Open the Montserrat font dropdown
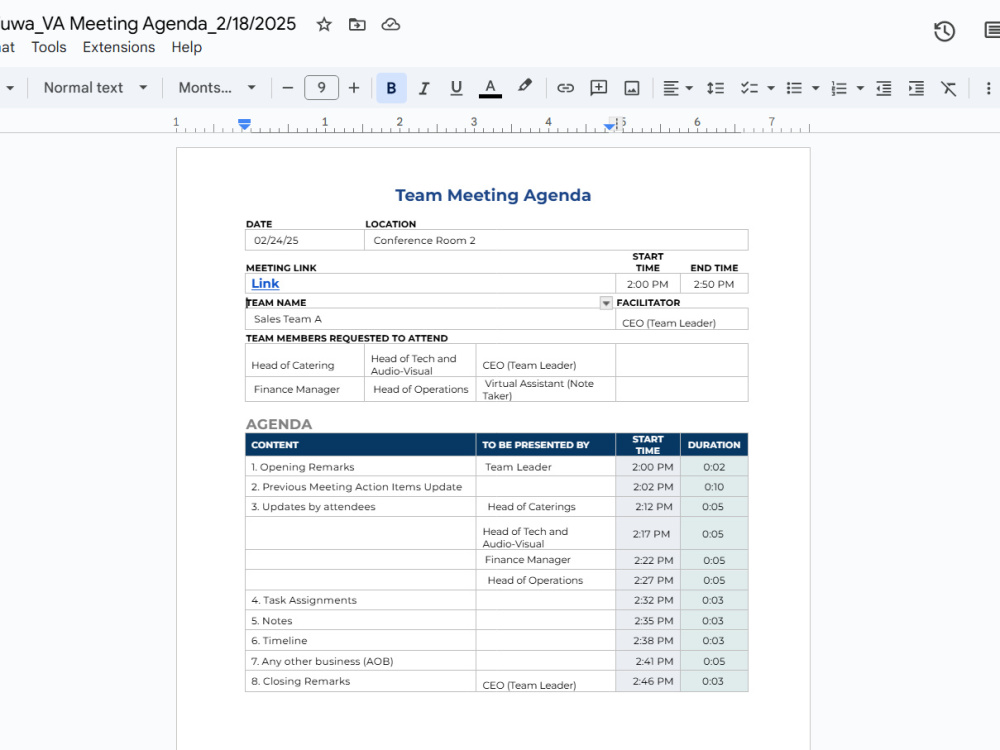The image size is (1000, 750). click(217, 88)
